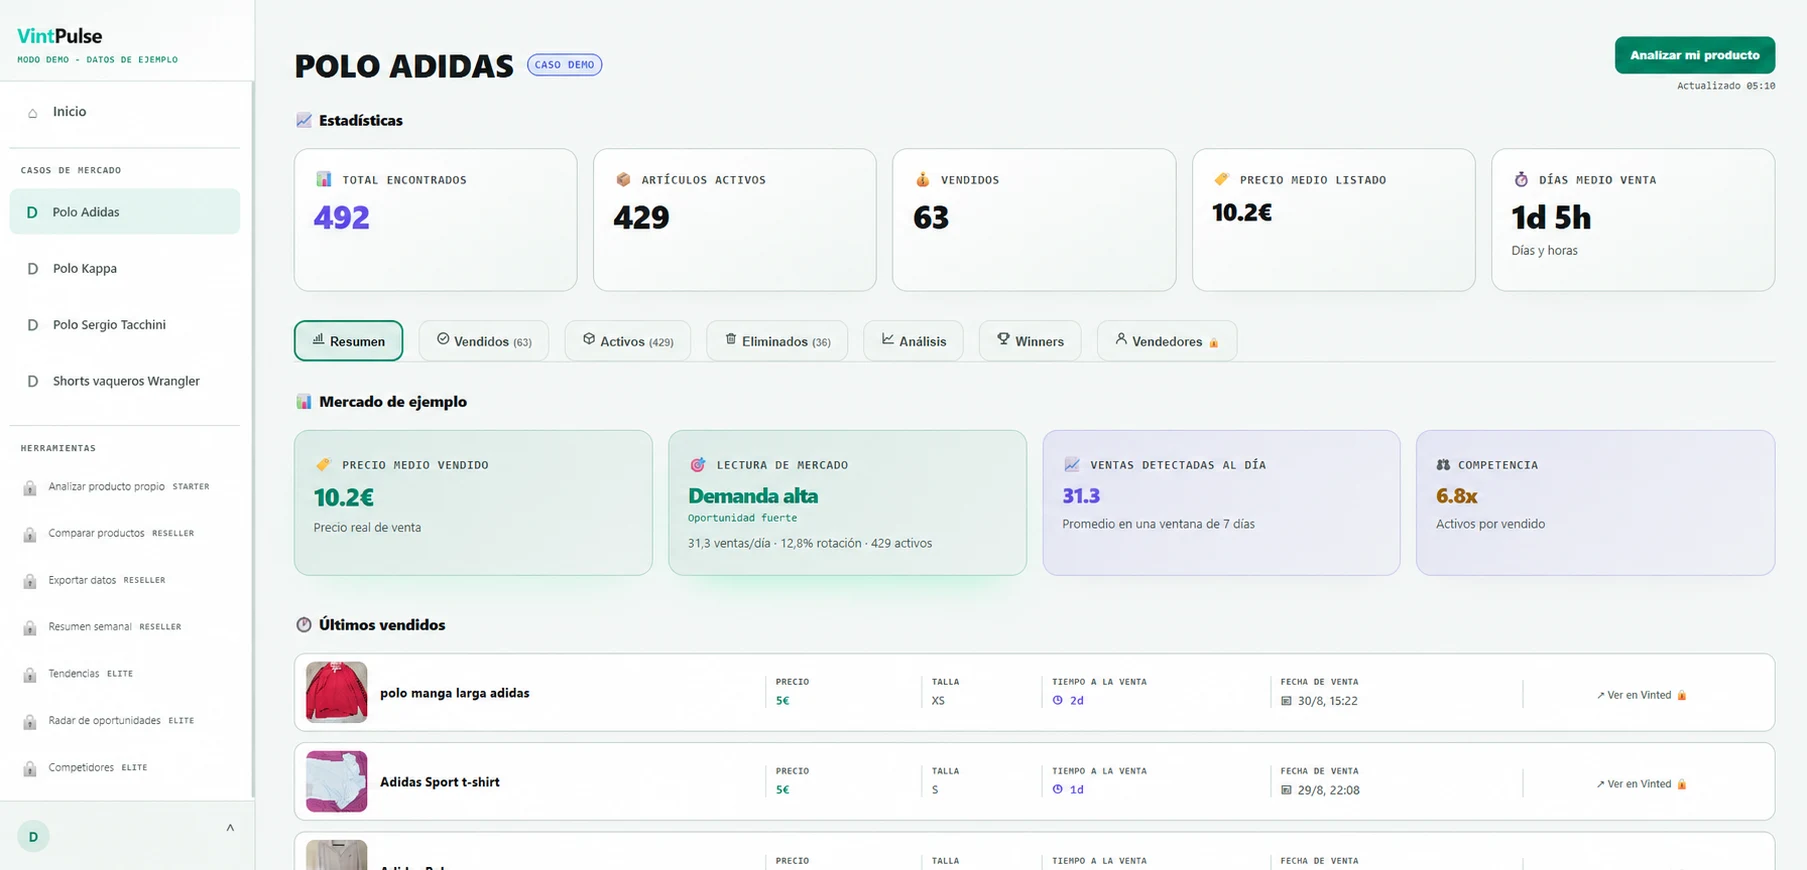Click the lock icon beside Comparar productos

[x=30, y=534]
